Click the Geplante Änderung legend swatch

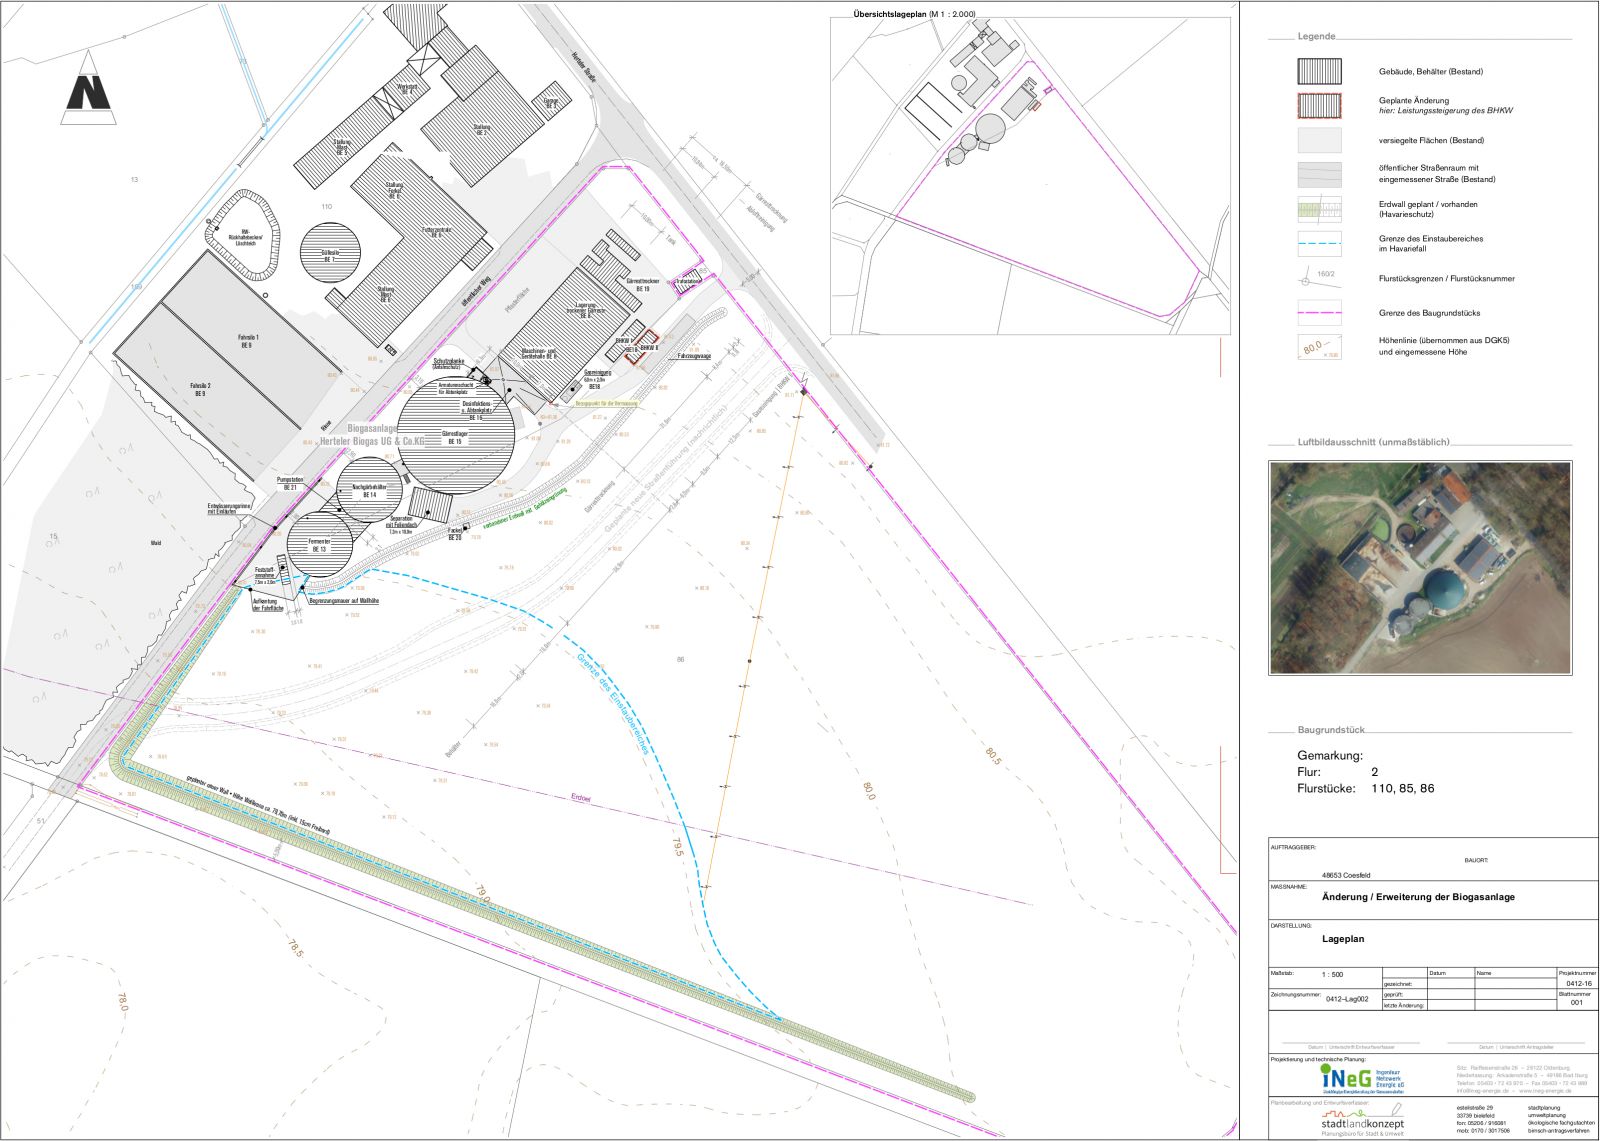(x=1319, y=105)
